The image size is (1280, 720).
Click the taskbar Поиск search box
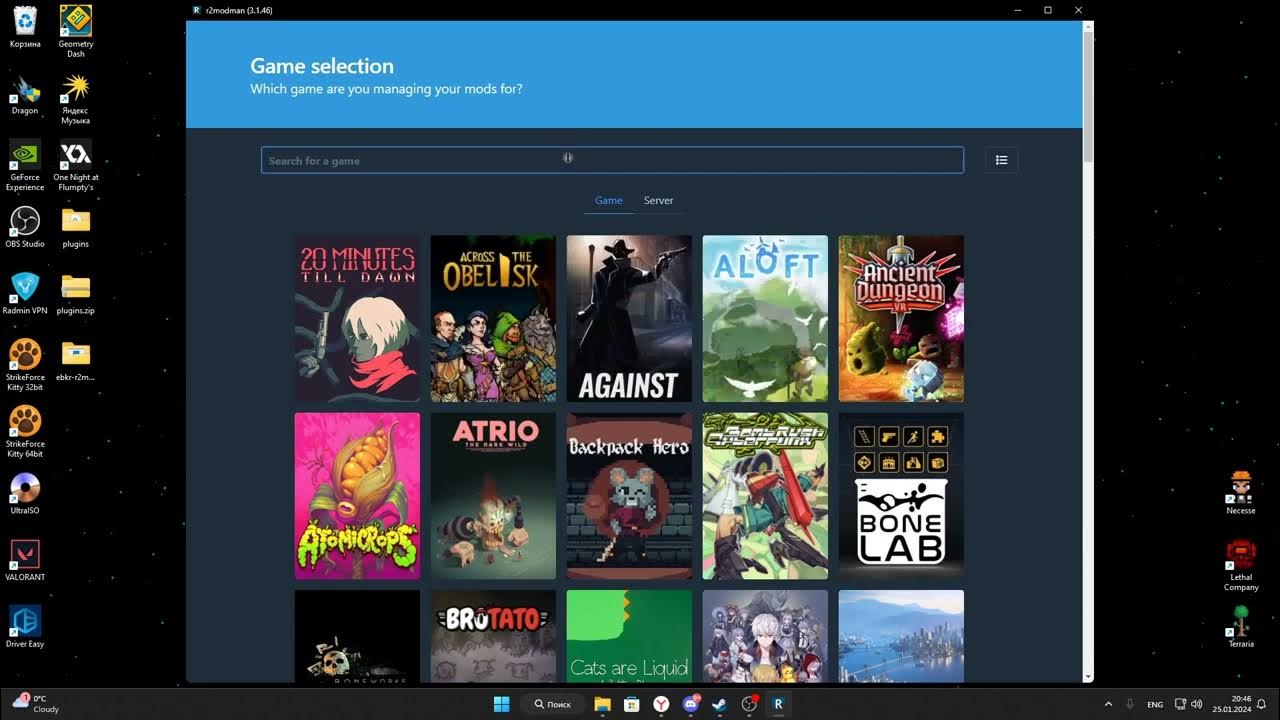click(553, 704)
